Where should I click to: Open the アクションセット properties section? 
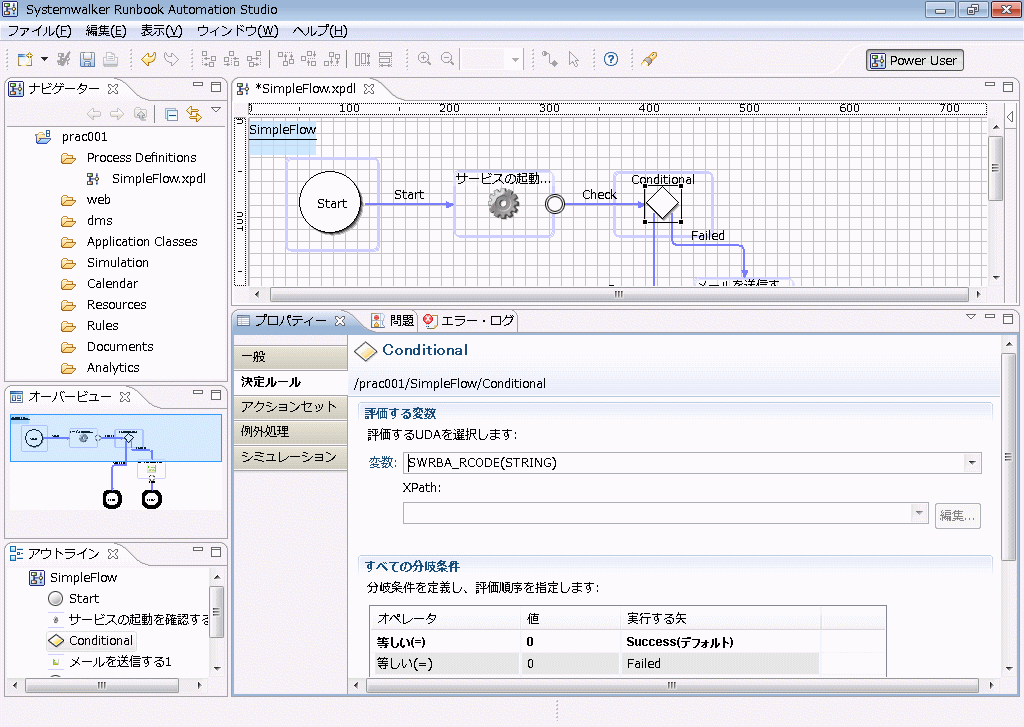click(290, 406)
